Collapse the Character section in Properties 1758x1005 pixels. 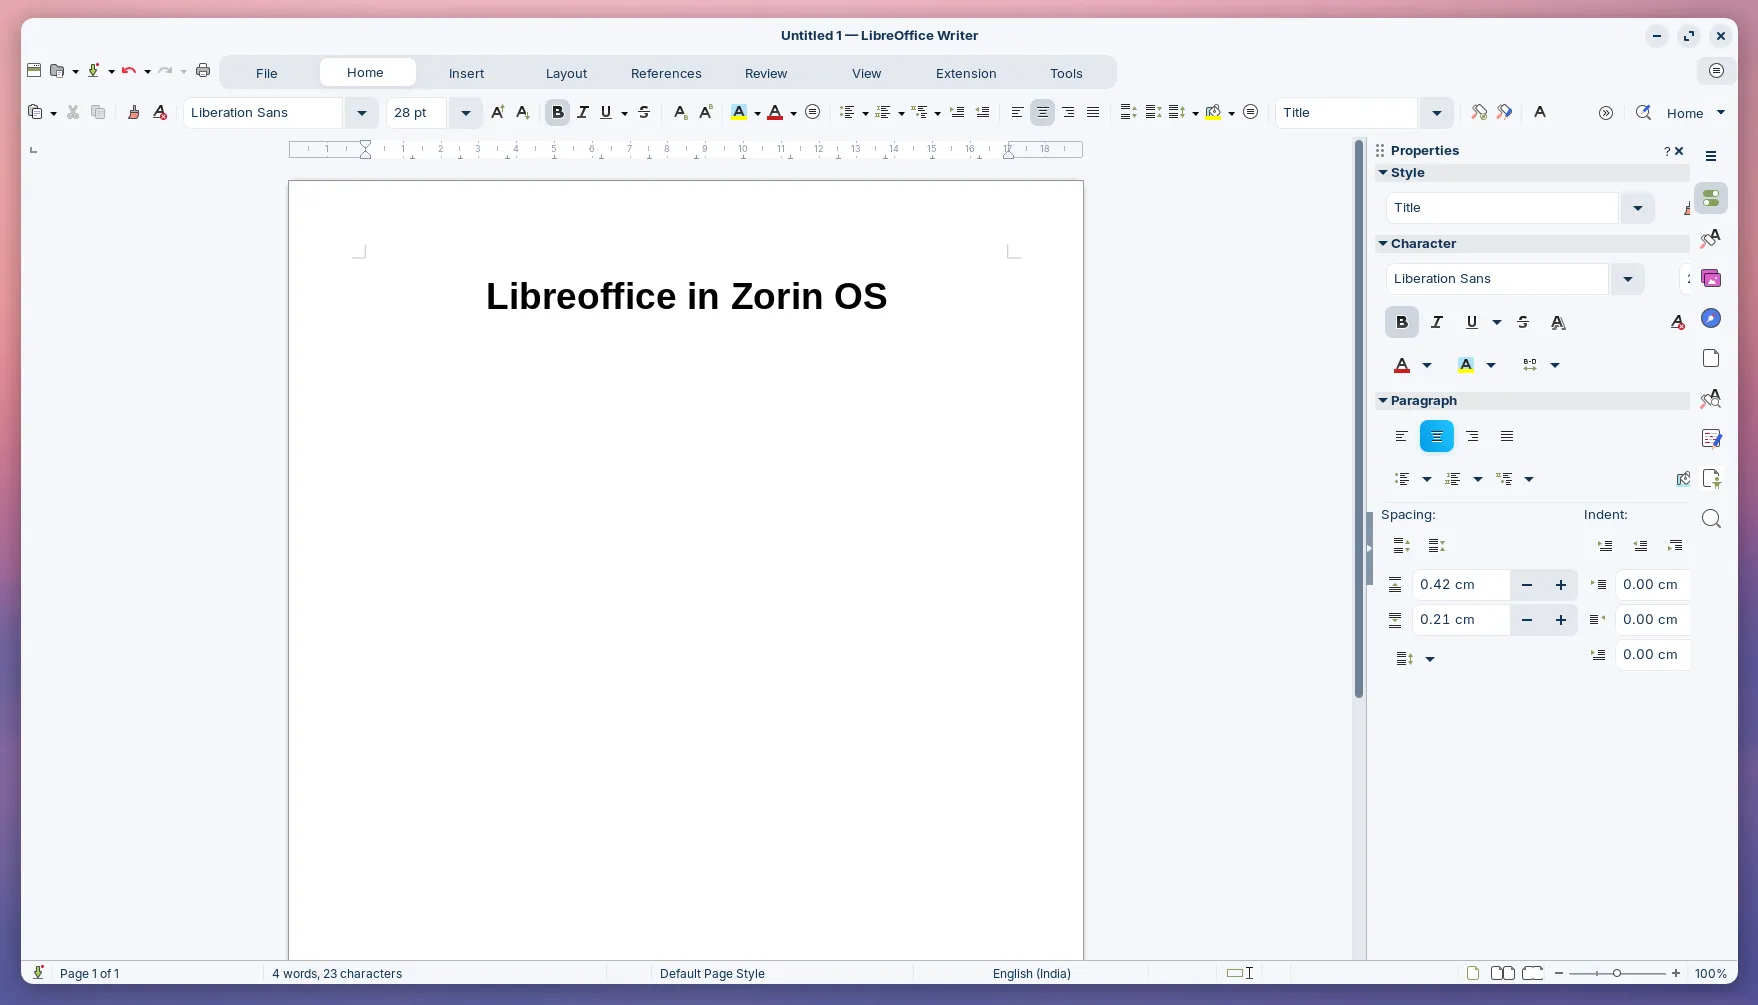coord(1383,243)
